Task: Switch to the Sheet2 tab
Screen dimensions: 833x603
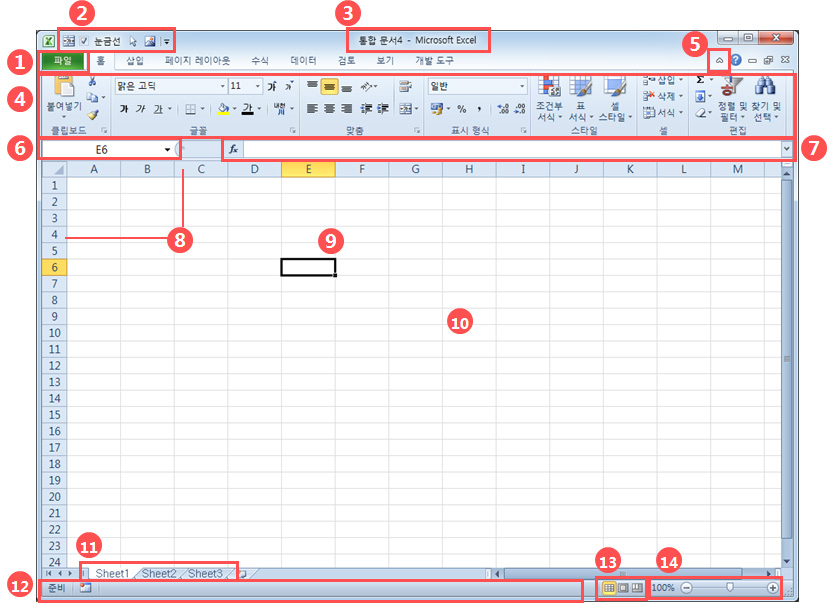Action: click(x=159, y=573)
